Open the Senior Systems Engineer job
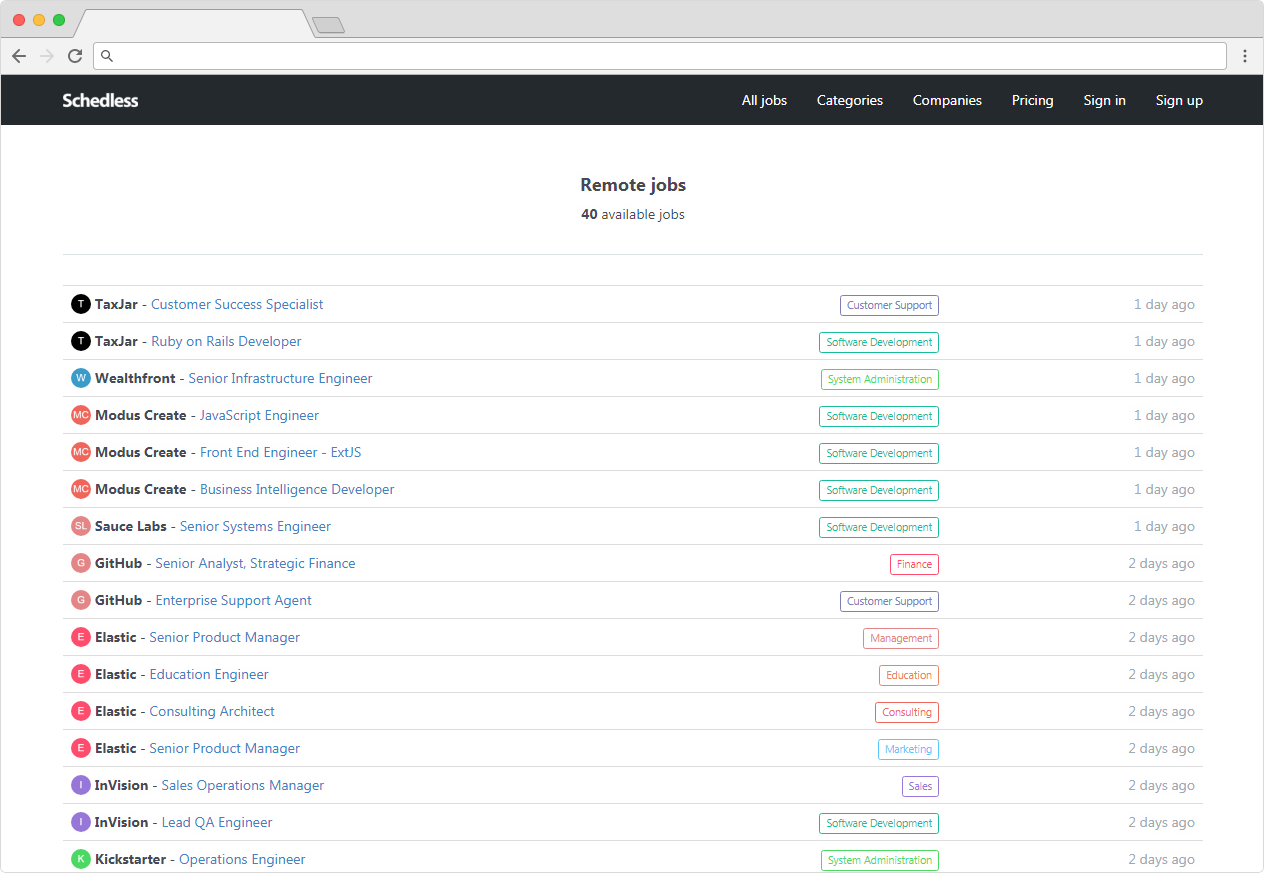 (x=255, y=526)
